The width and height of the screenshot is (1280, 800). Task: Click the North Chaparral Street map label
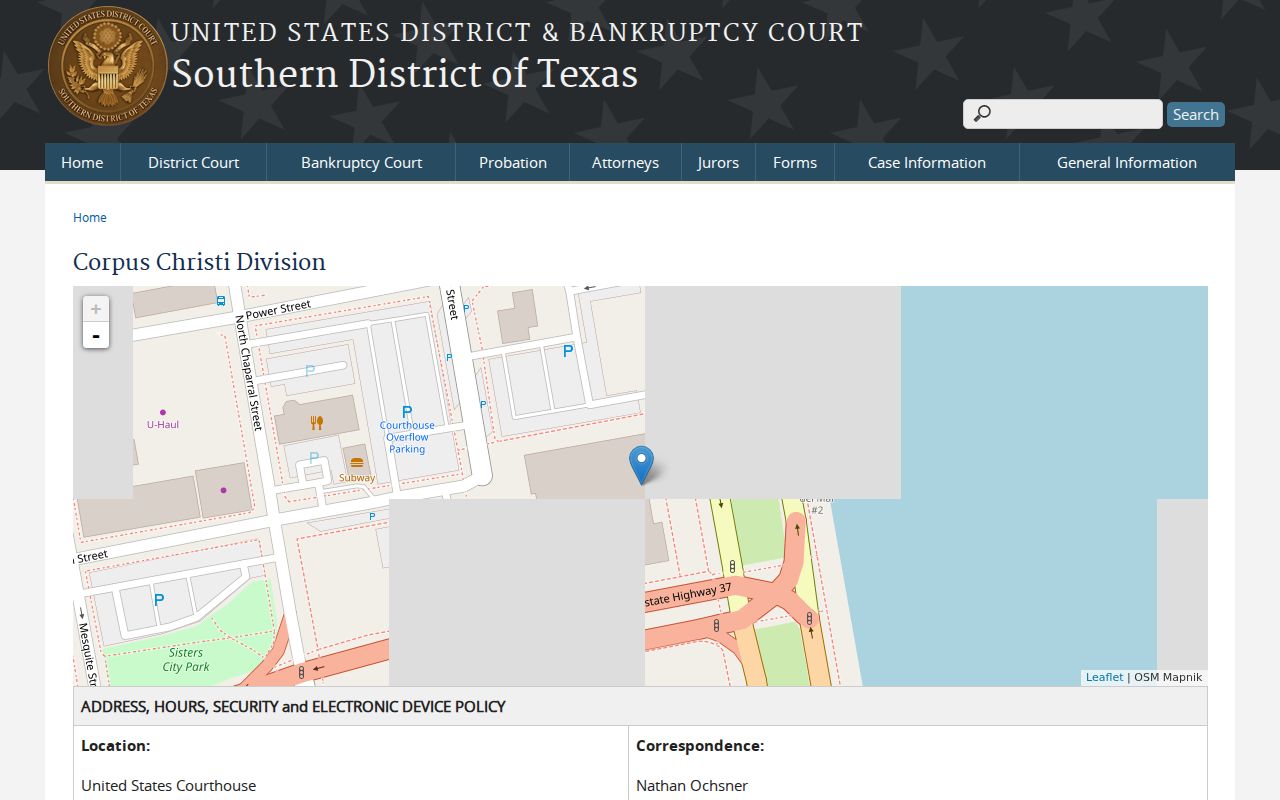point(249,372)
